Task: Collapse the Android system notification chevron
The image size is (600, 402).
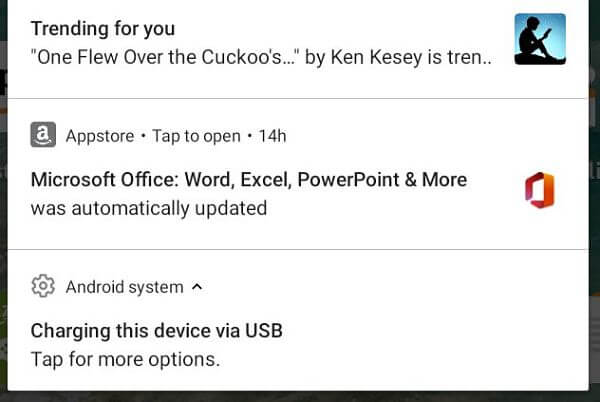Action: 197,287
